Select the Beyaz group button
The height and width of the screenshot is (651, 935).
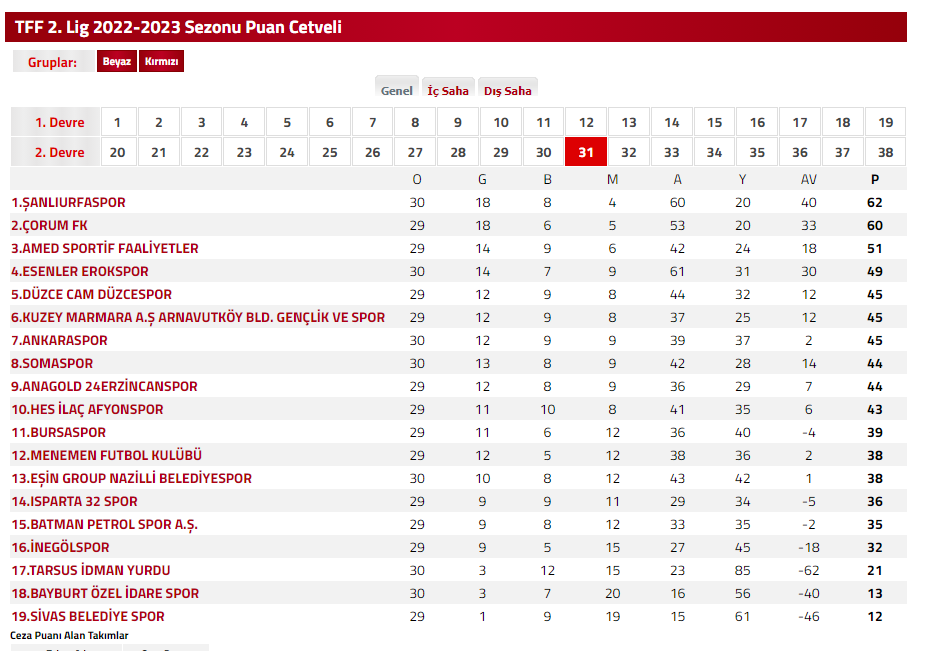[117, 62]
